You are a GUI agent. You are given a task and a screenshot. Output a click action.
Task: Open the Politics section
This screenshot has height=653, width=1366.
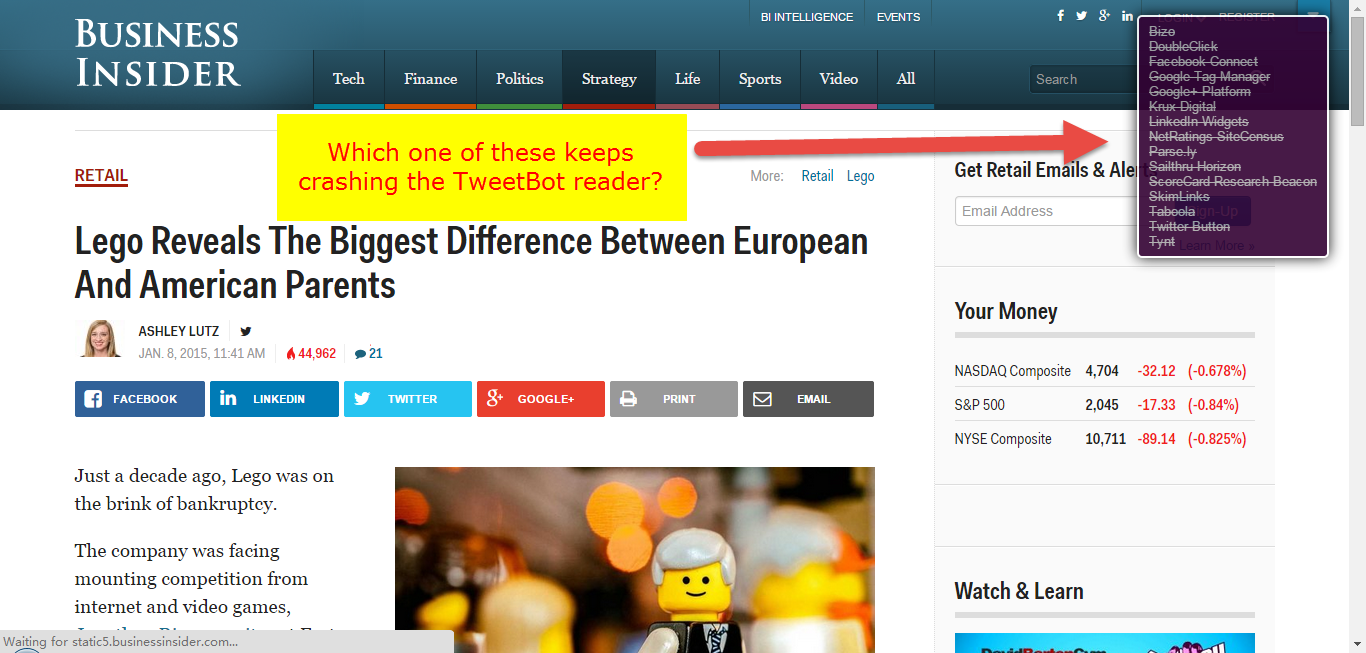(520, 79)
